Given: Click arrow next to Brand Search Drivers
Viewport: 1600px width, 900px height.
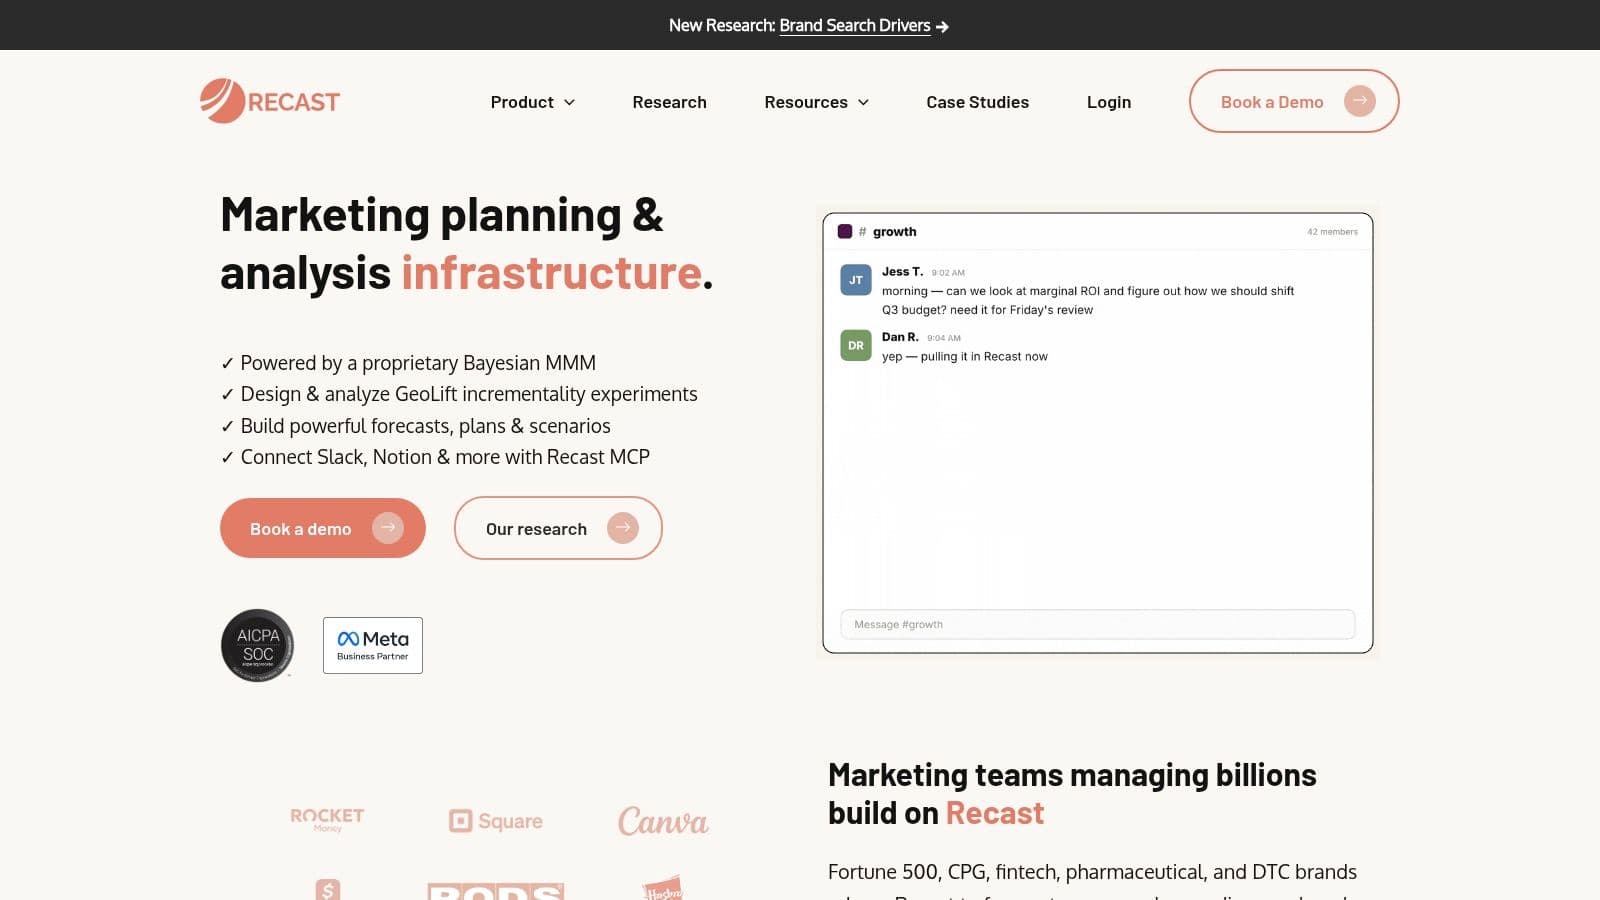Looking at the screenshot, I should coord(942,26).
